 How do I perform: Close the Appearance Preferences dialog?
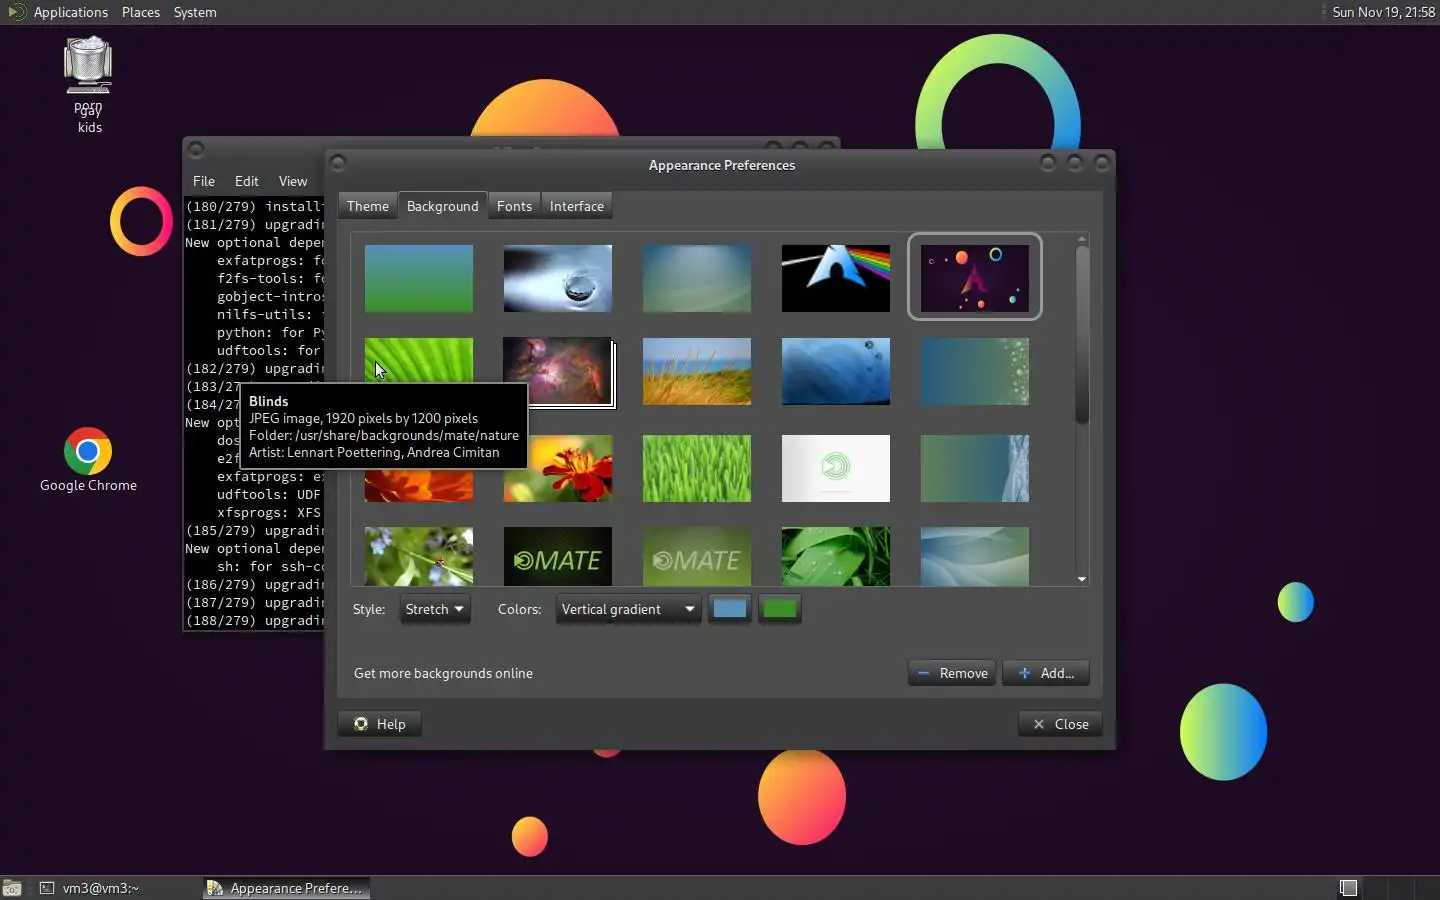click(1060, 724)
